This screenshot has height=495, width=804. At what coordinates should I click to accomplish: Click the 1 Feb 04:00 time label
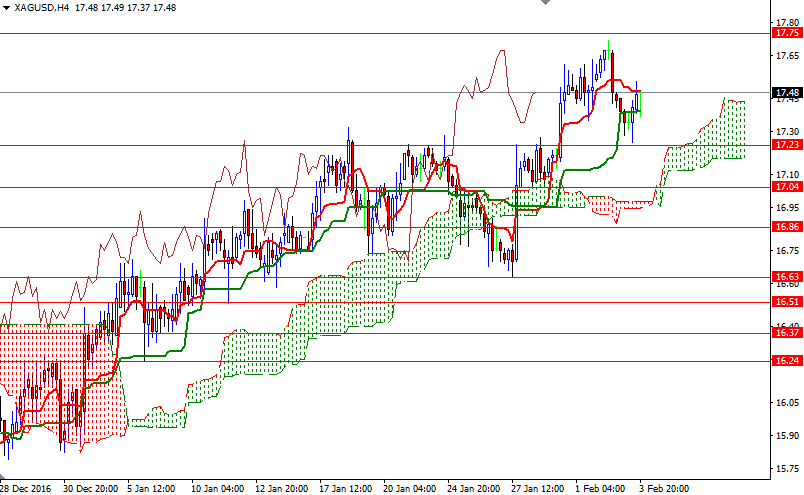pyautogui.click(x=600, y=488)
